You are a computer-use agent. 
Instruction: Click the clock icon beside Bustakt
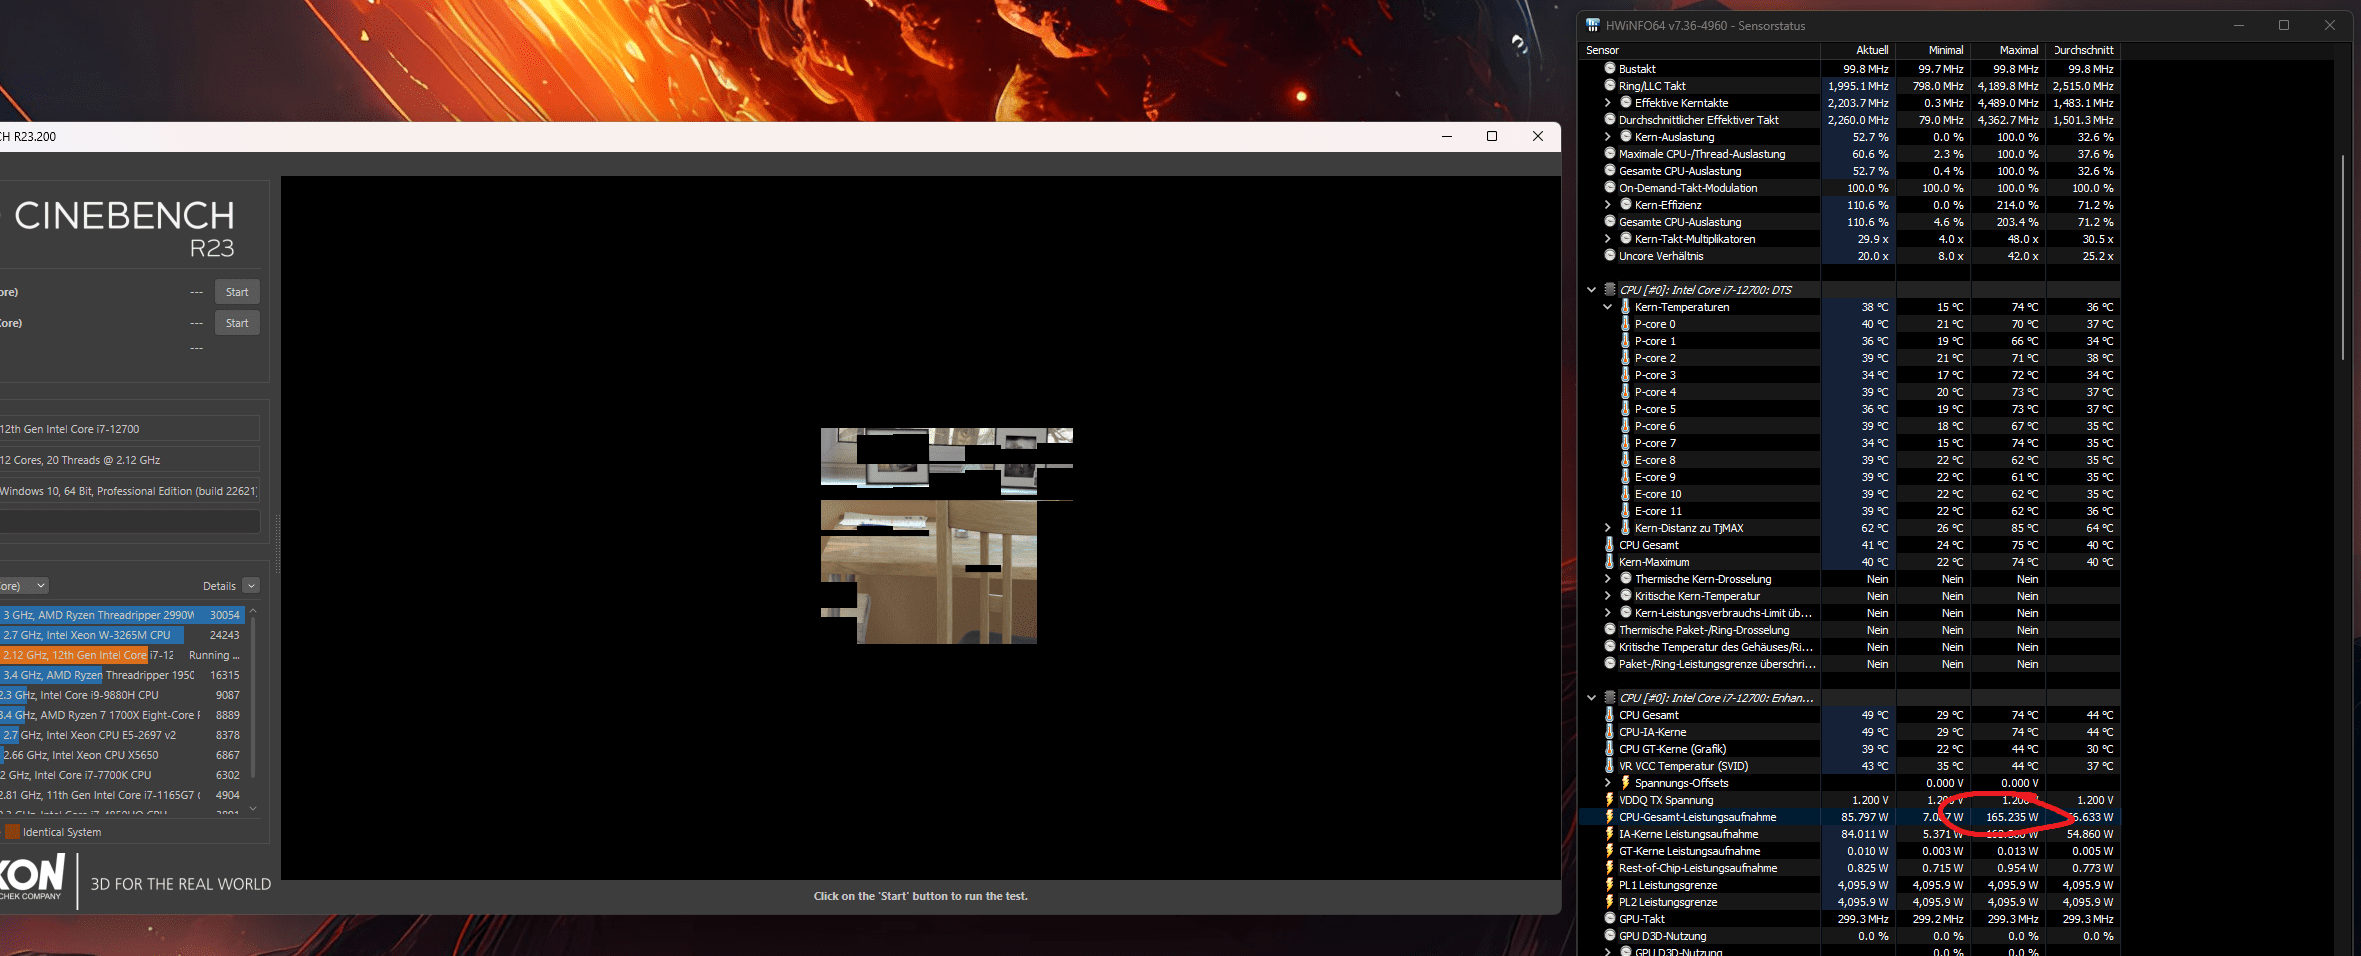click(1610, 68)
